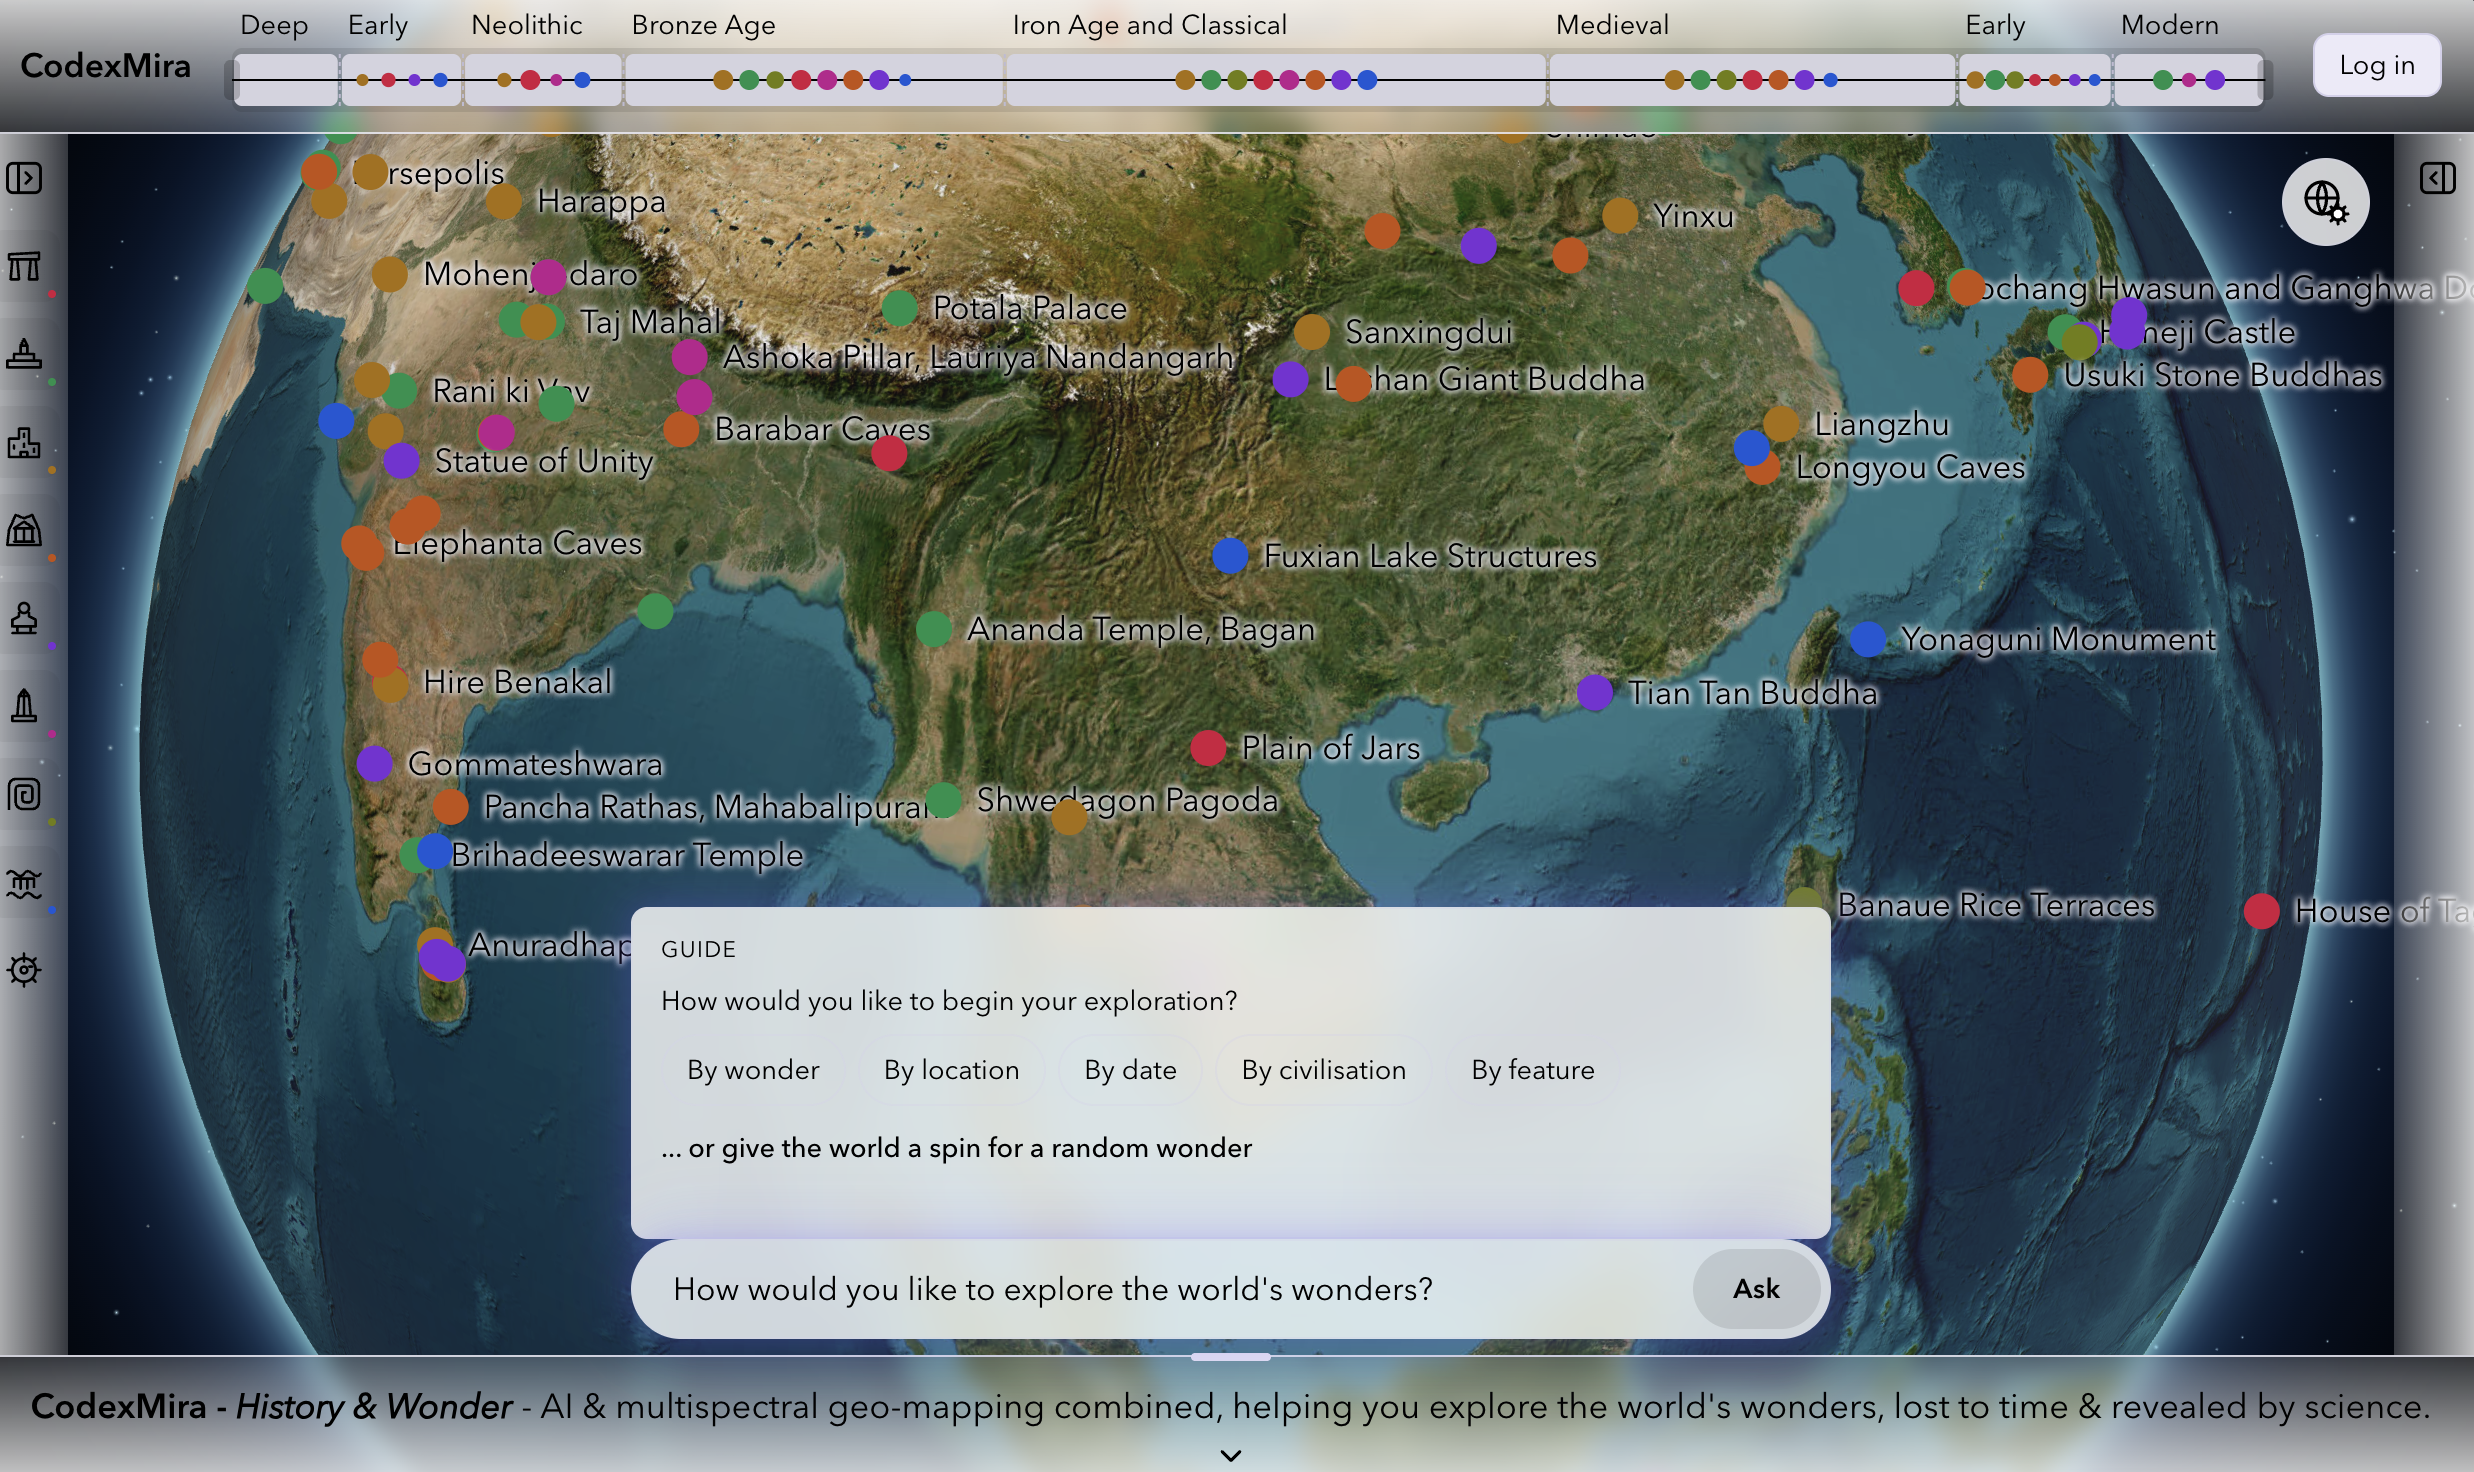Expand the left sidebar panel
The height and width of the screenshot is (1472, 2474).
tap(24, 178)
